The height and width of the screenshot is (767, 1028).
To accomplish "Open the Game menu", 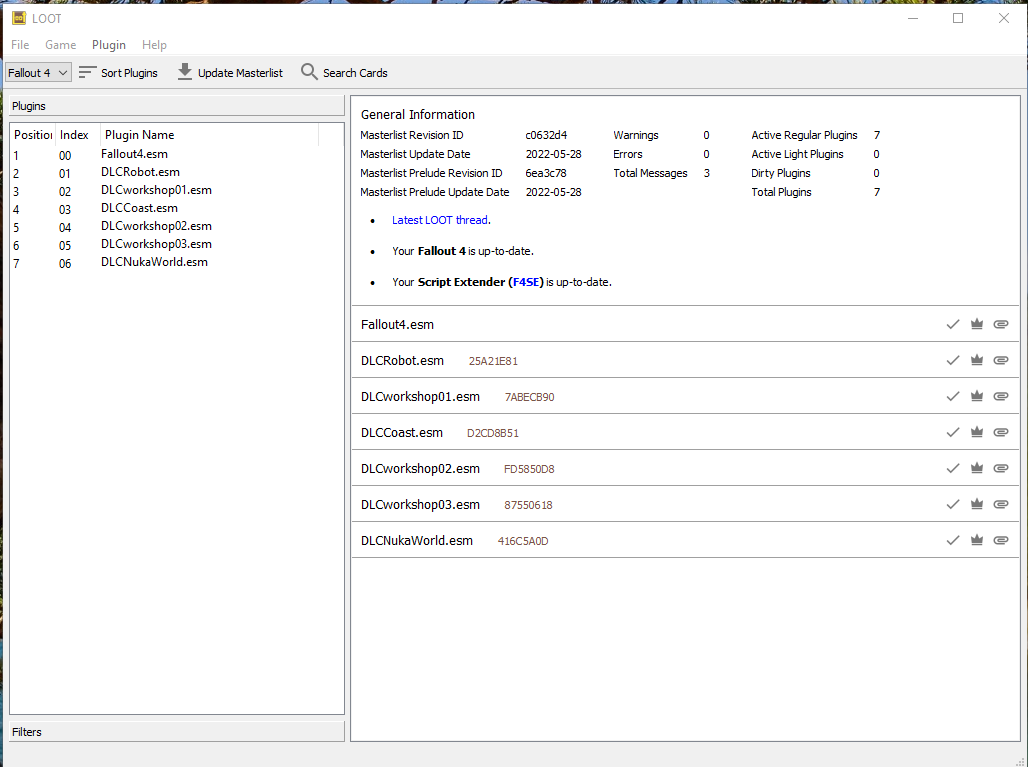I will tap(60, 45).
